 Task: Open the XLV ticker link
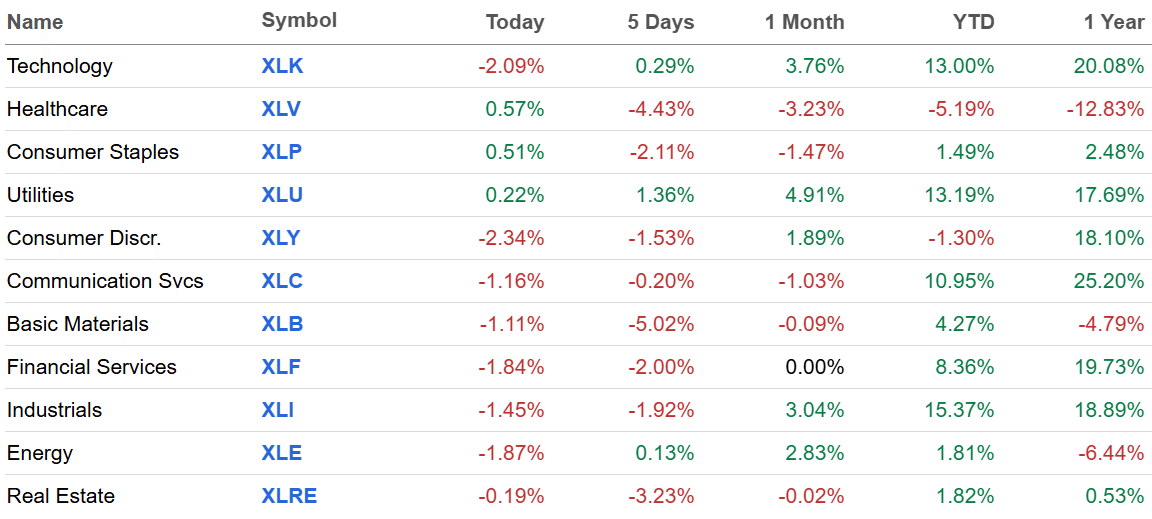tap(281, 110)
